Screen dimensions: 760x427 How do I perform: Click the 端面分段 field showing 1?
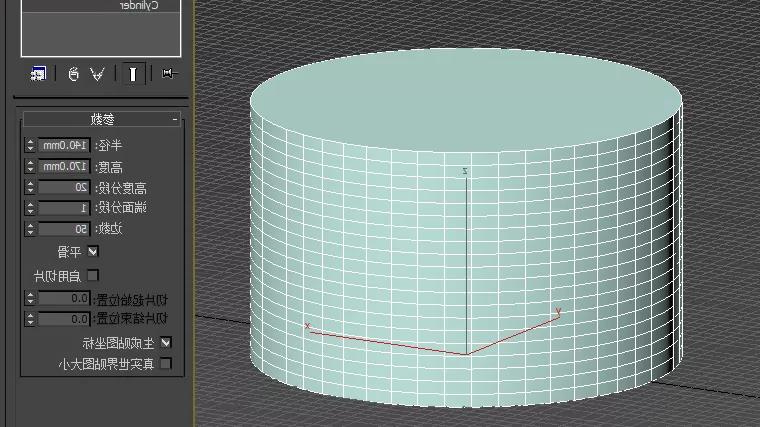66,208
